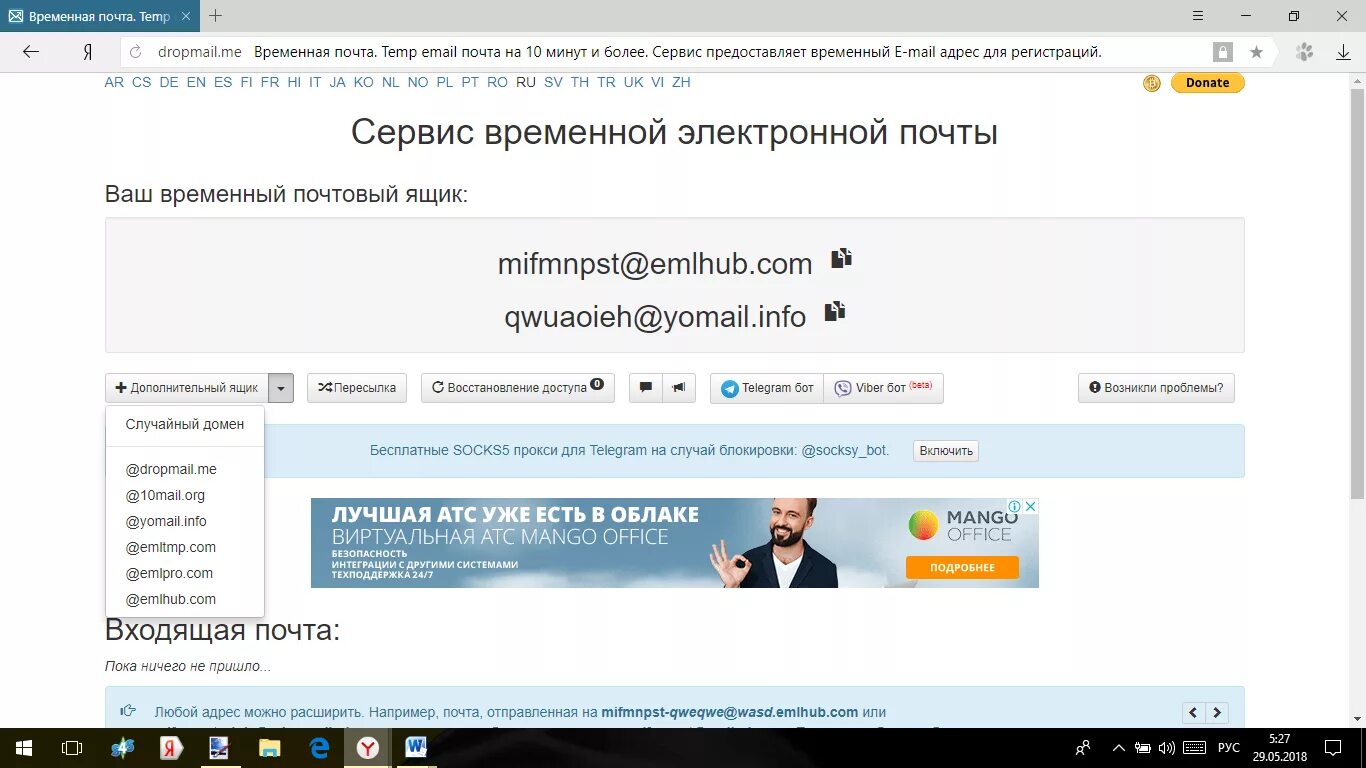Close the ad with the X icon
Screen dimensions: 1366x768
tap(1031, 506)
